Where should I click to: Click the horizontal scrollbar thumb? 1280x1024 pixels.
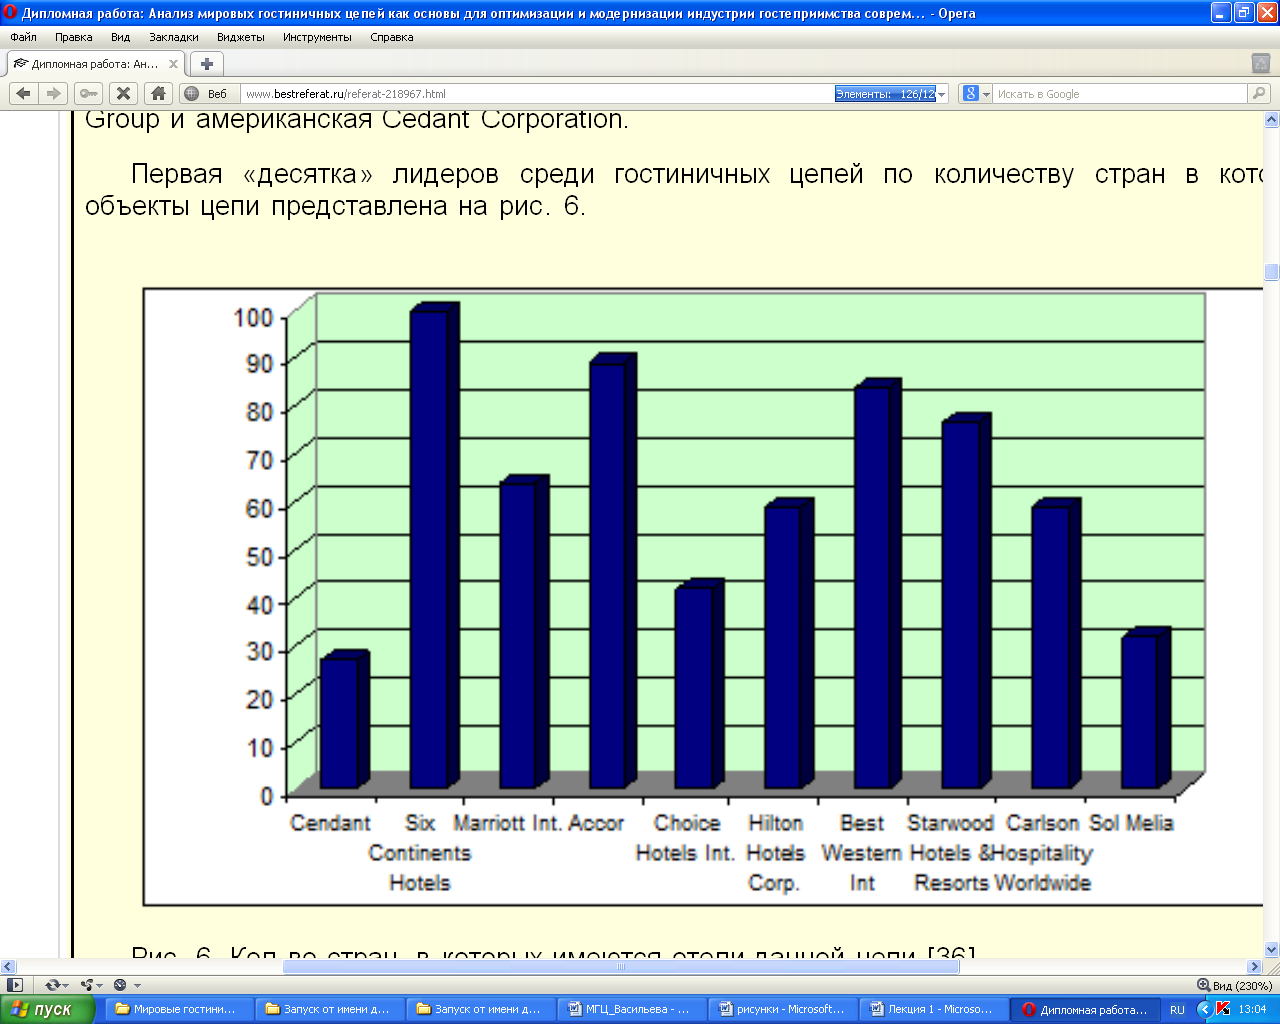pyautogui.click(x=620, y=967)
